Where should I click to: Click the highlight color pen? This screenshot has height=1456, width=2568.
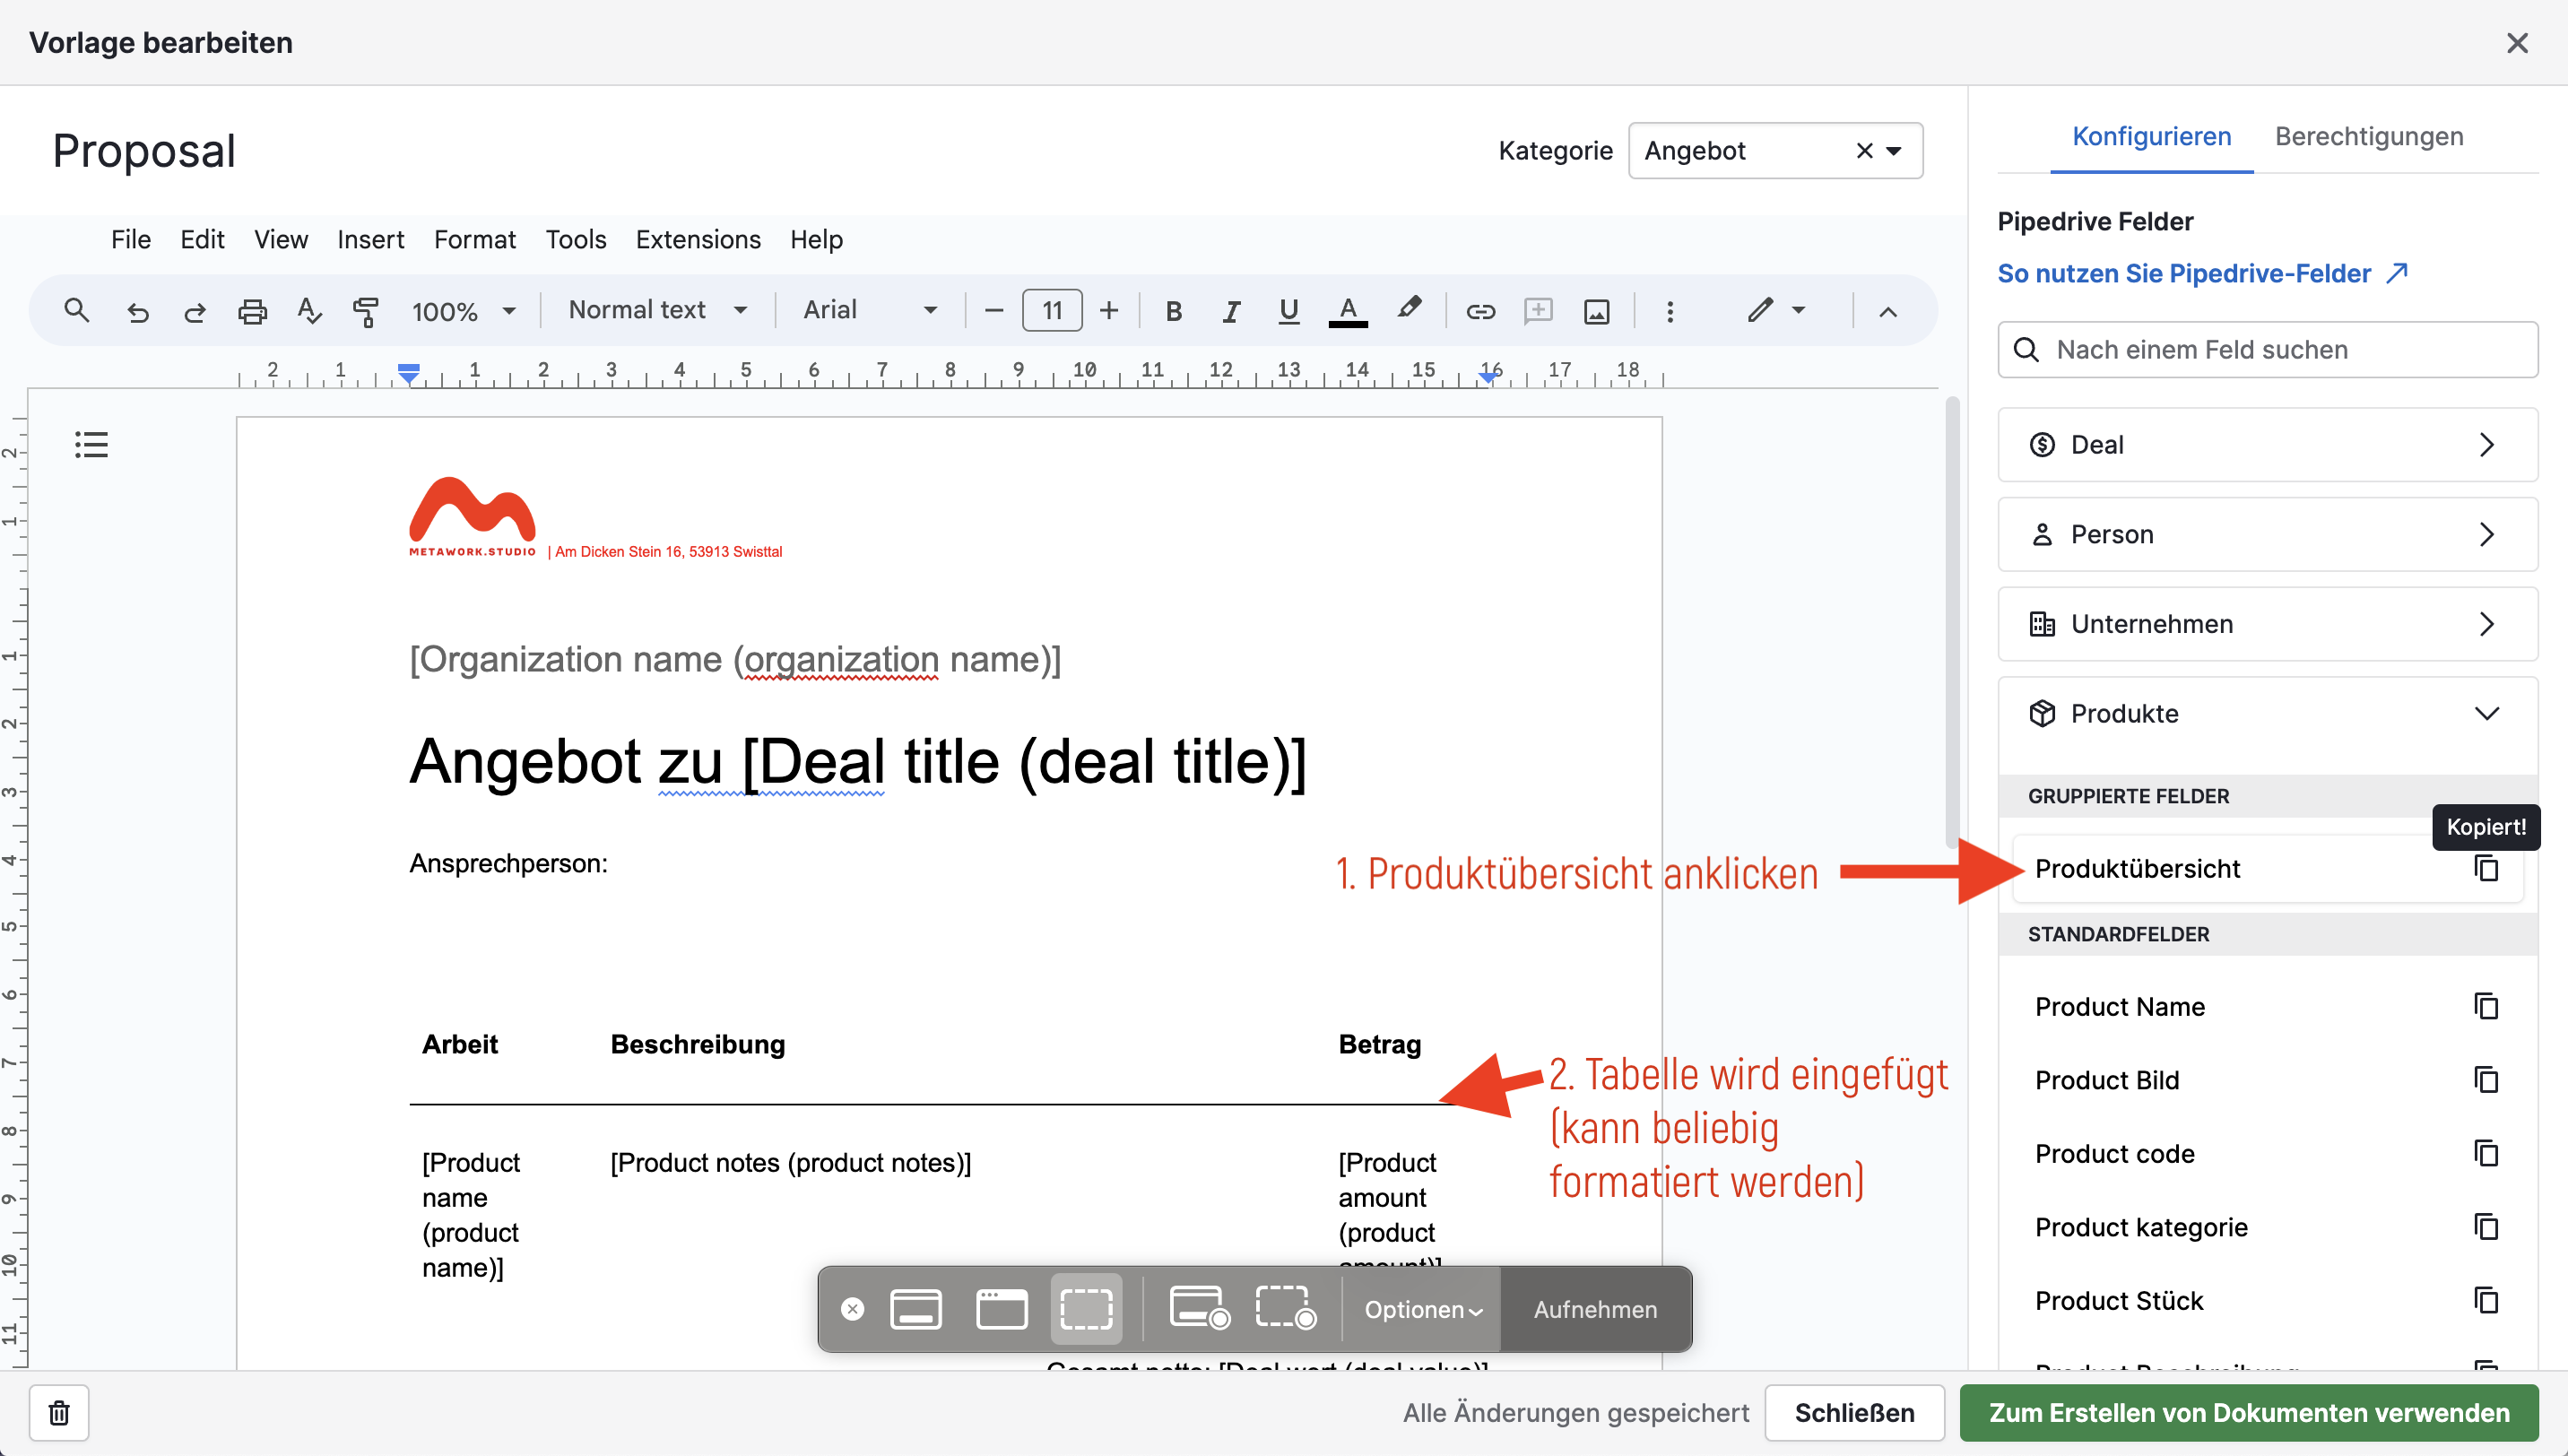click(x=1409, y=309)
